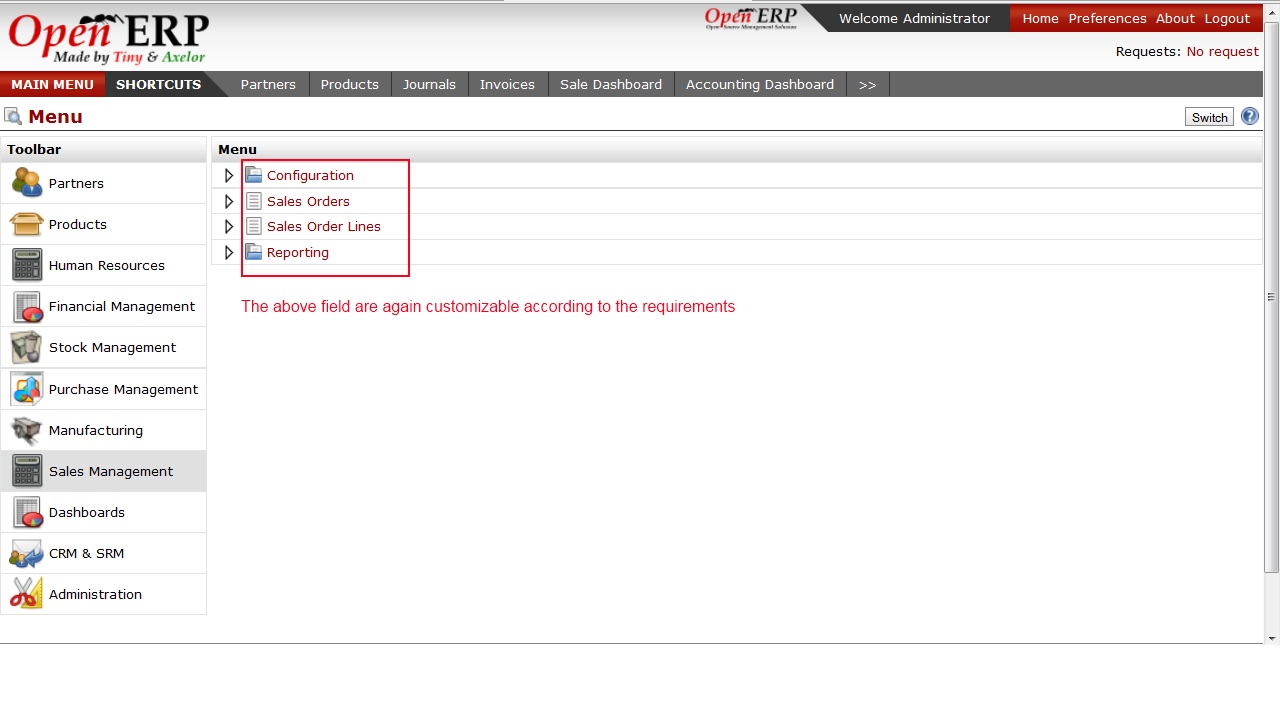Click the Logout link

(x=1227, y=18)
